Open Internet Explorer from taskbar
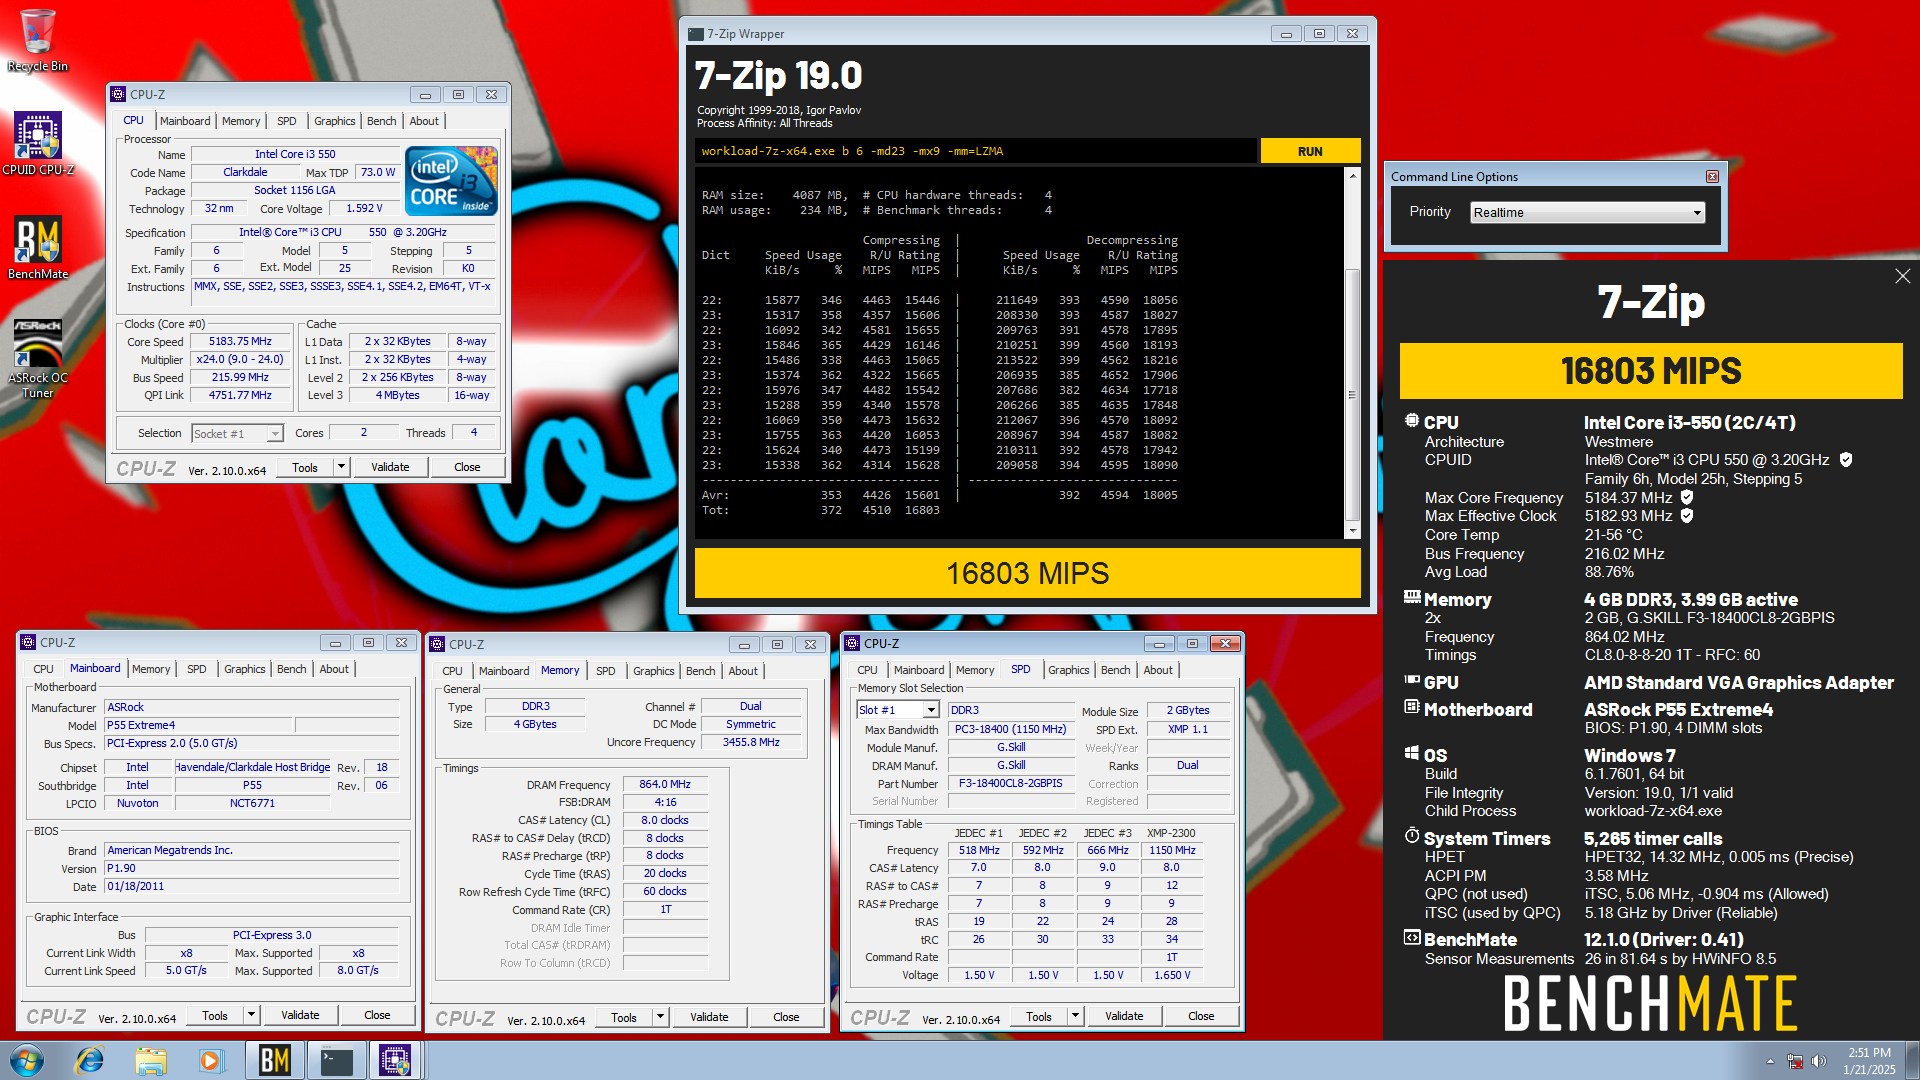Screen dimensions: 1920x1080 pos(90,1060)
